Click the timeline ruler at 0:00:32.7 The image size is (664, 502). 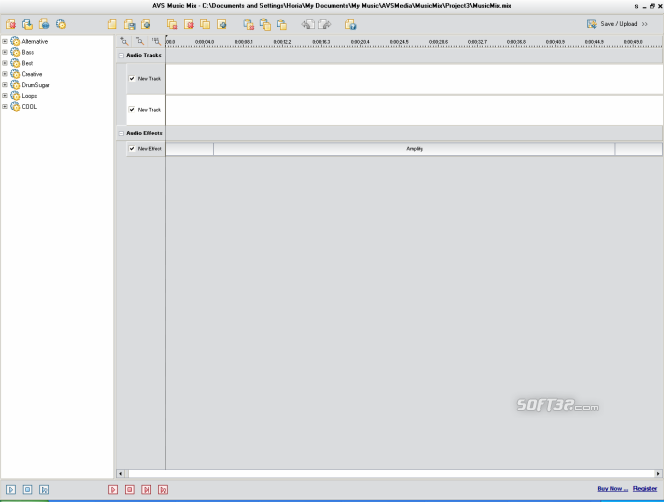tap(477, 42)
